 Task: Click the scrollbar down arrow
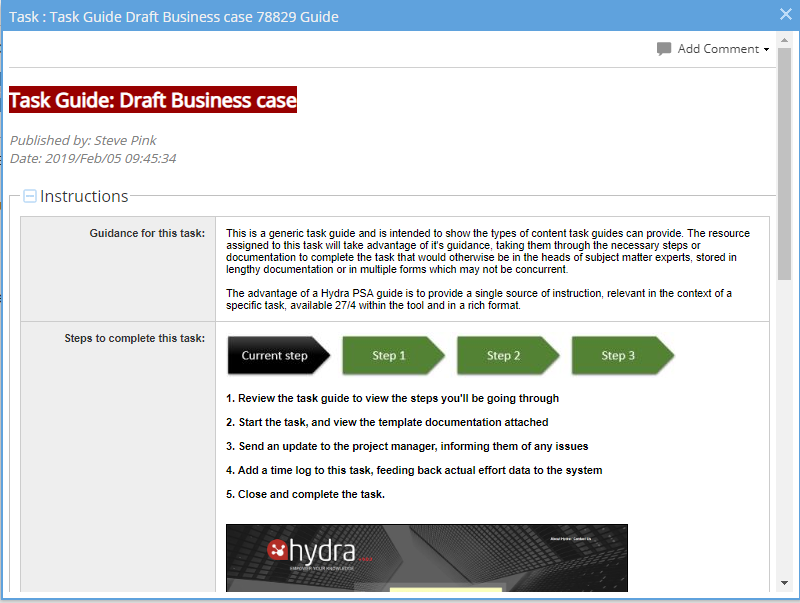coord(784,583)
